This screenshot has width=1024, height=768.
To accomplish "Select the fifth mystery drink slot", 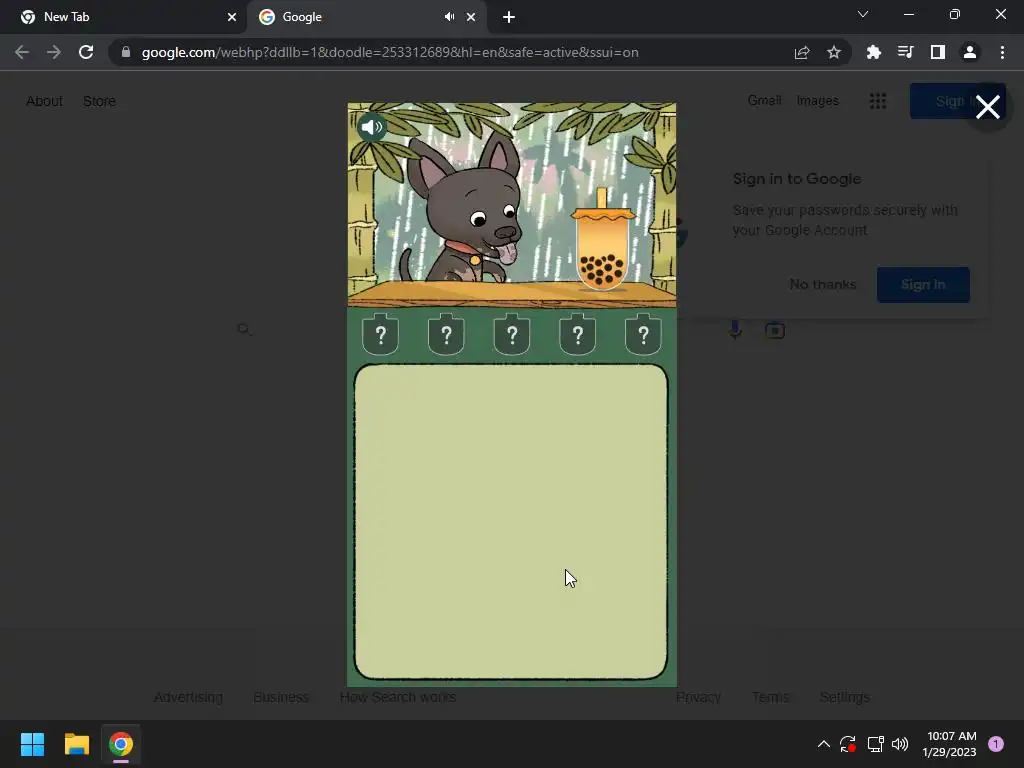I will (643, 334).
